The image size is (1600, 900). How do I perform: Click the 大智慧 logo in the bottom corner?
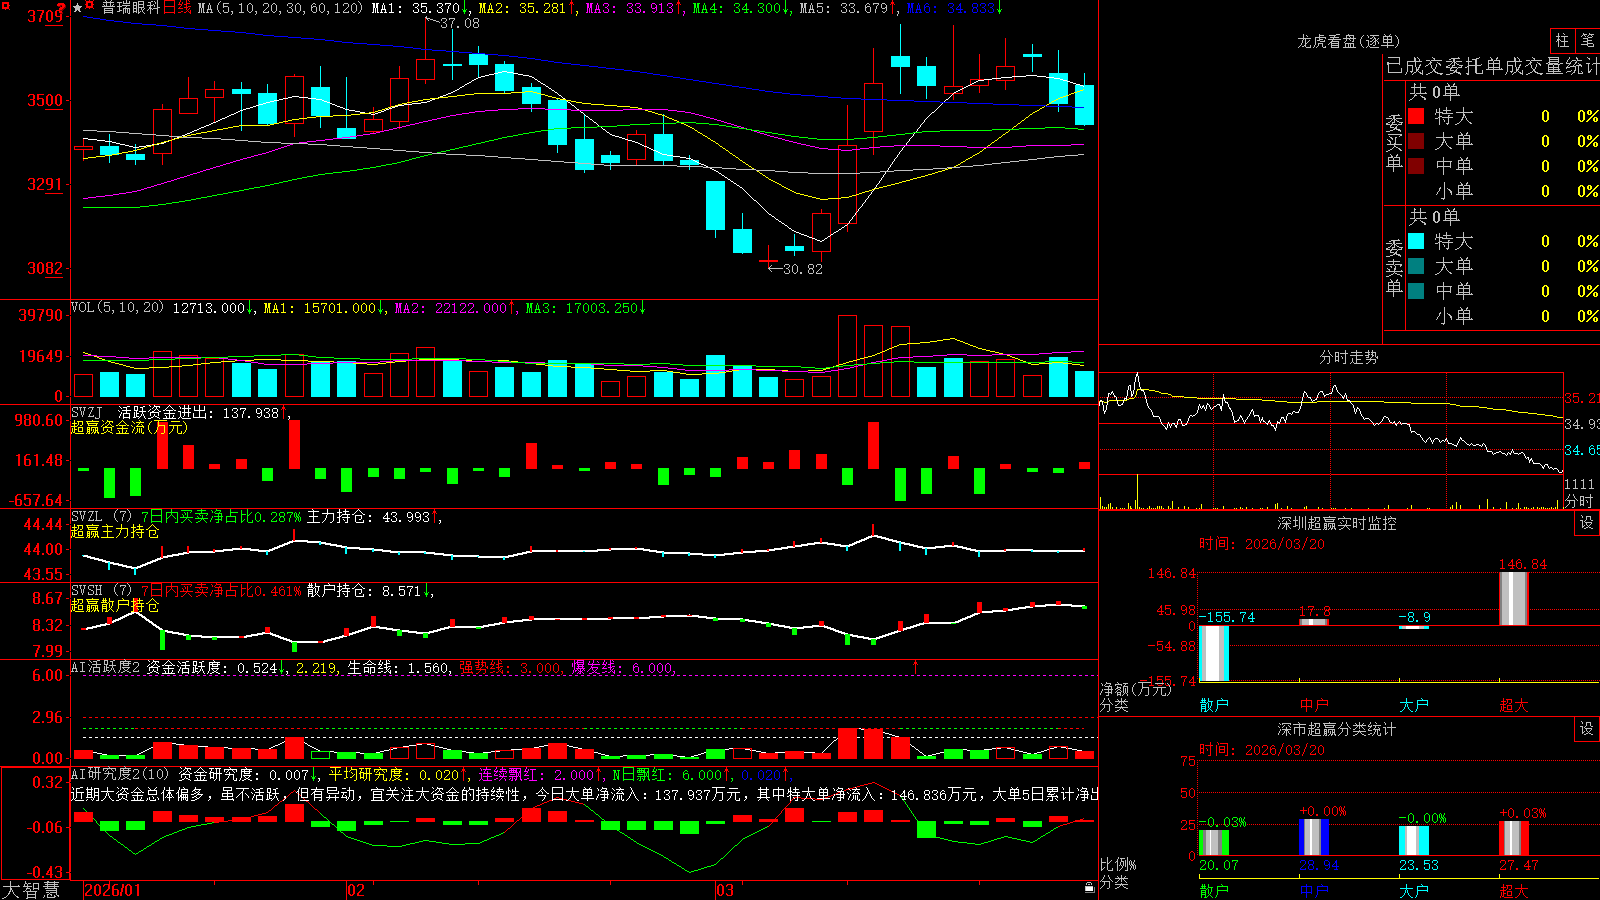31,890
